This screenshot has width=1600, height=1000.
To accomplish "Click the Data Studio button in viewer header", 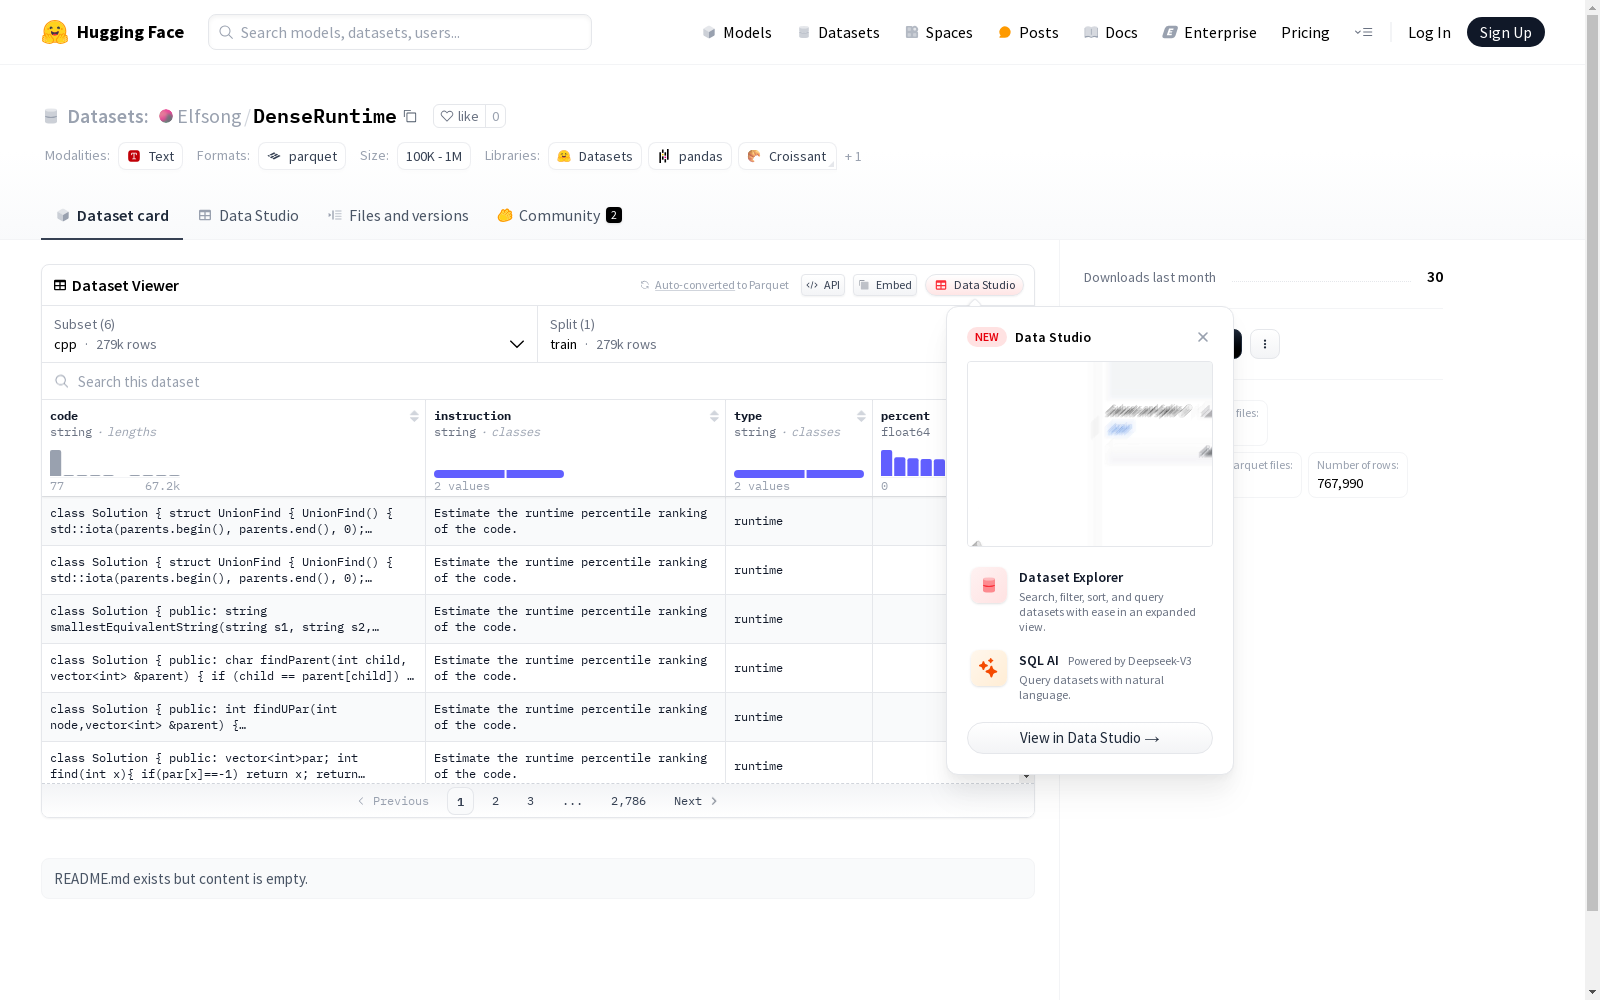I will (975, 285).
